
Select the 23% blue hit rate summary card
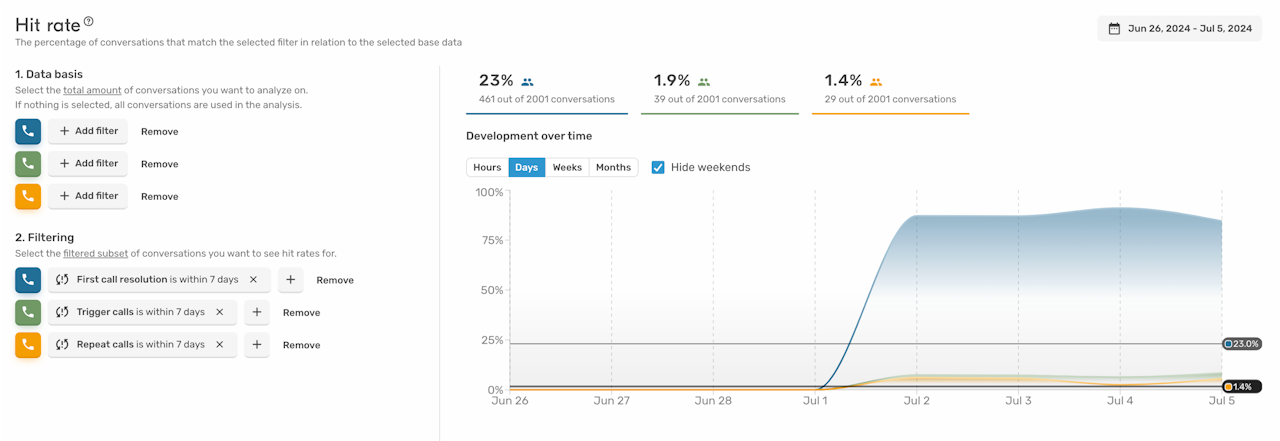[547, 89]
